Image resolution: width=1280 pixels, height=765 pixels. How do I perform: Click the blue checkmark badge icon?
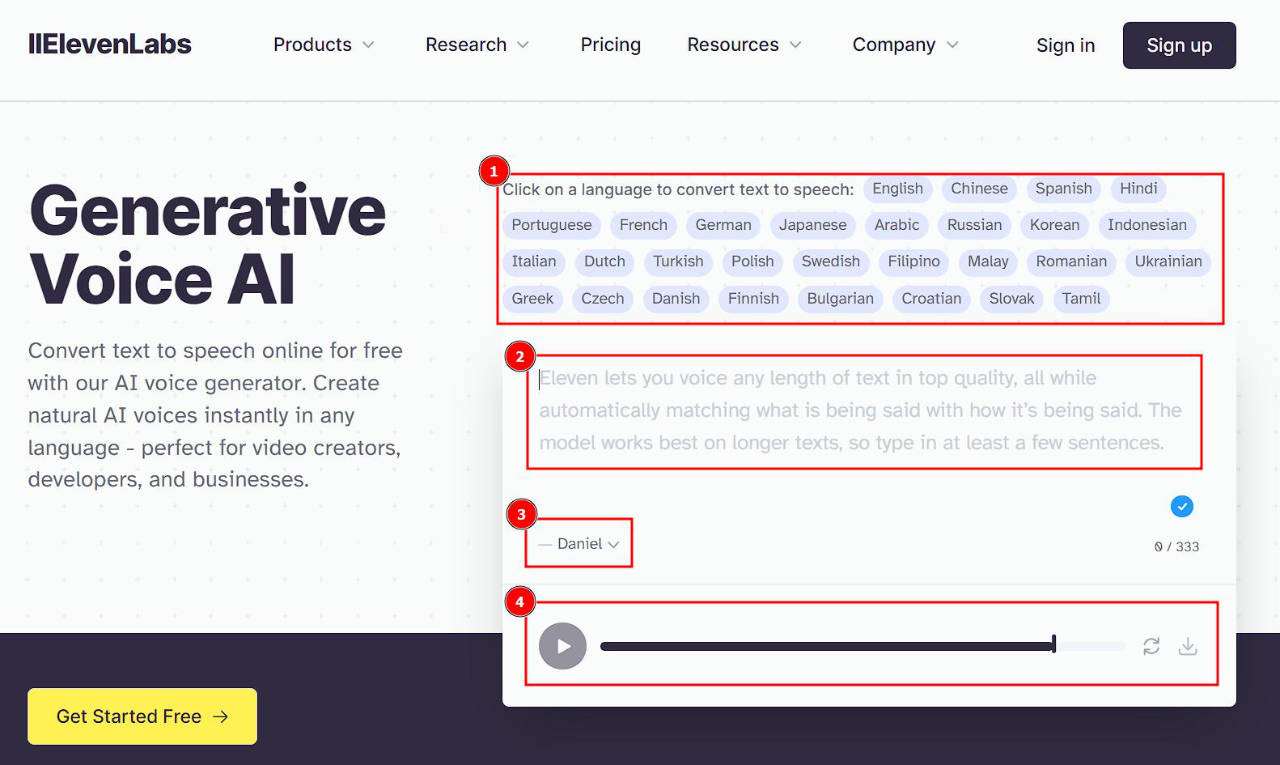(x=1182, y=506)
